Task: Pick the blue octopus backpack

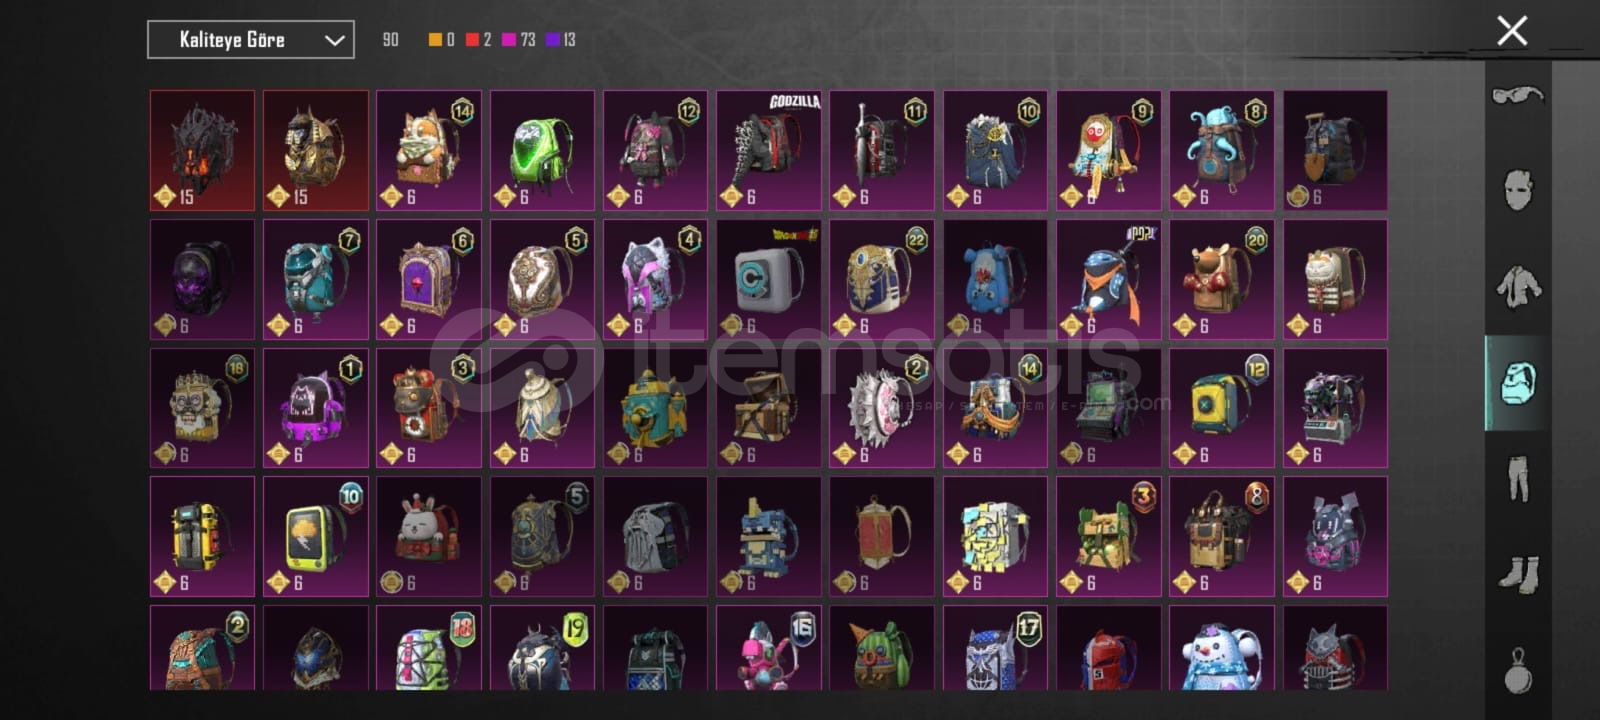Action: tap(1222, 150)
